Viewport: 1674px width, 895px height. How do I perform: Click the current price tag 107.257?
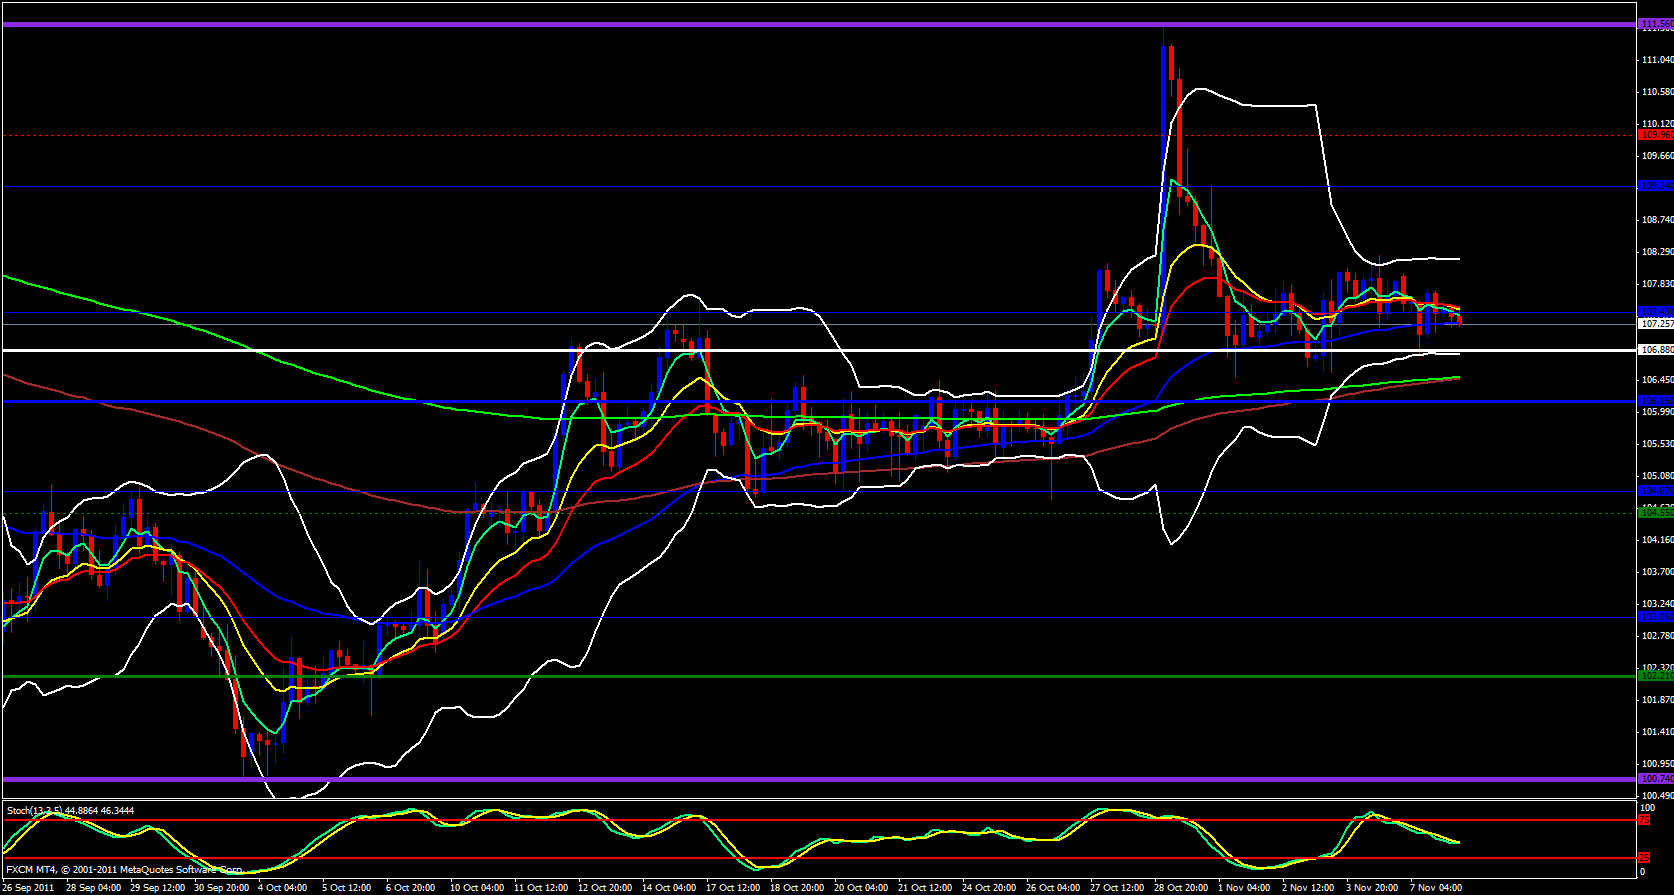point(1656,324)
